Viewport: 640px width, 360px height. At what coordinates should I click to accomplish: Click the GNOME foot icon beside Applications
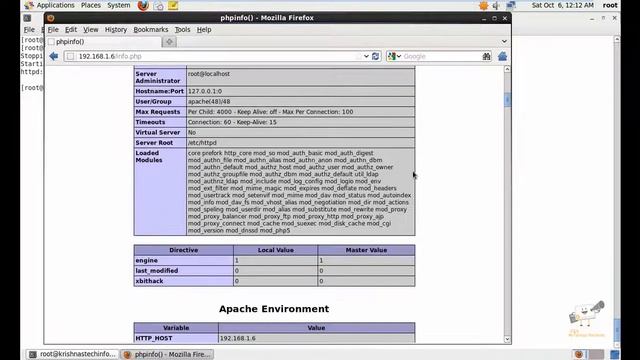tap(29, 5)
